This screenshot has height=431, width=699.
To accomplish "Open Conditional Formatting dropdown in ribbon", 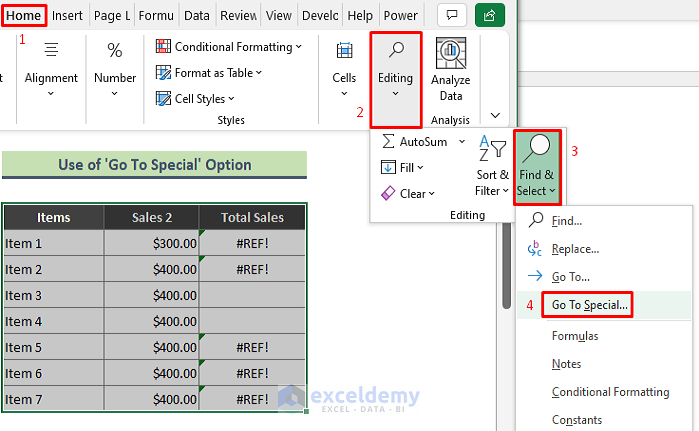I will coord(229,47).
